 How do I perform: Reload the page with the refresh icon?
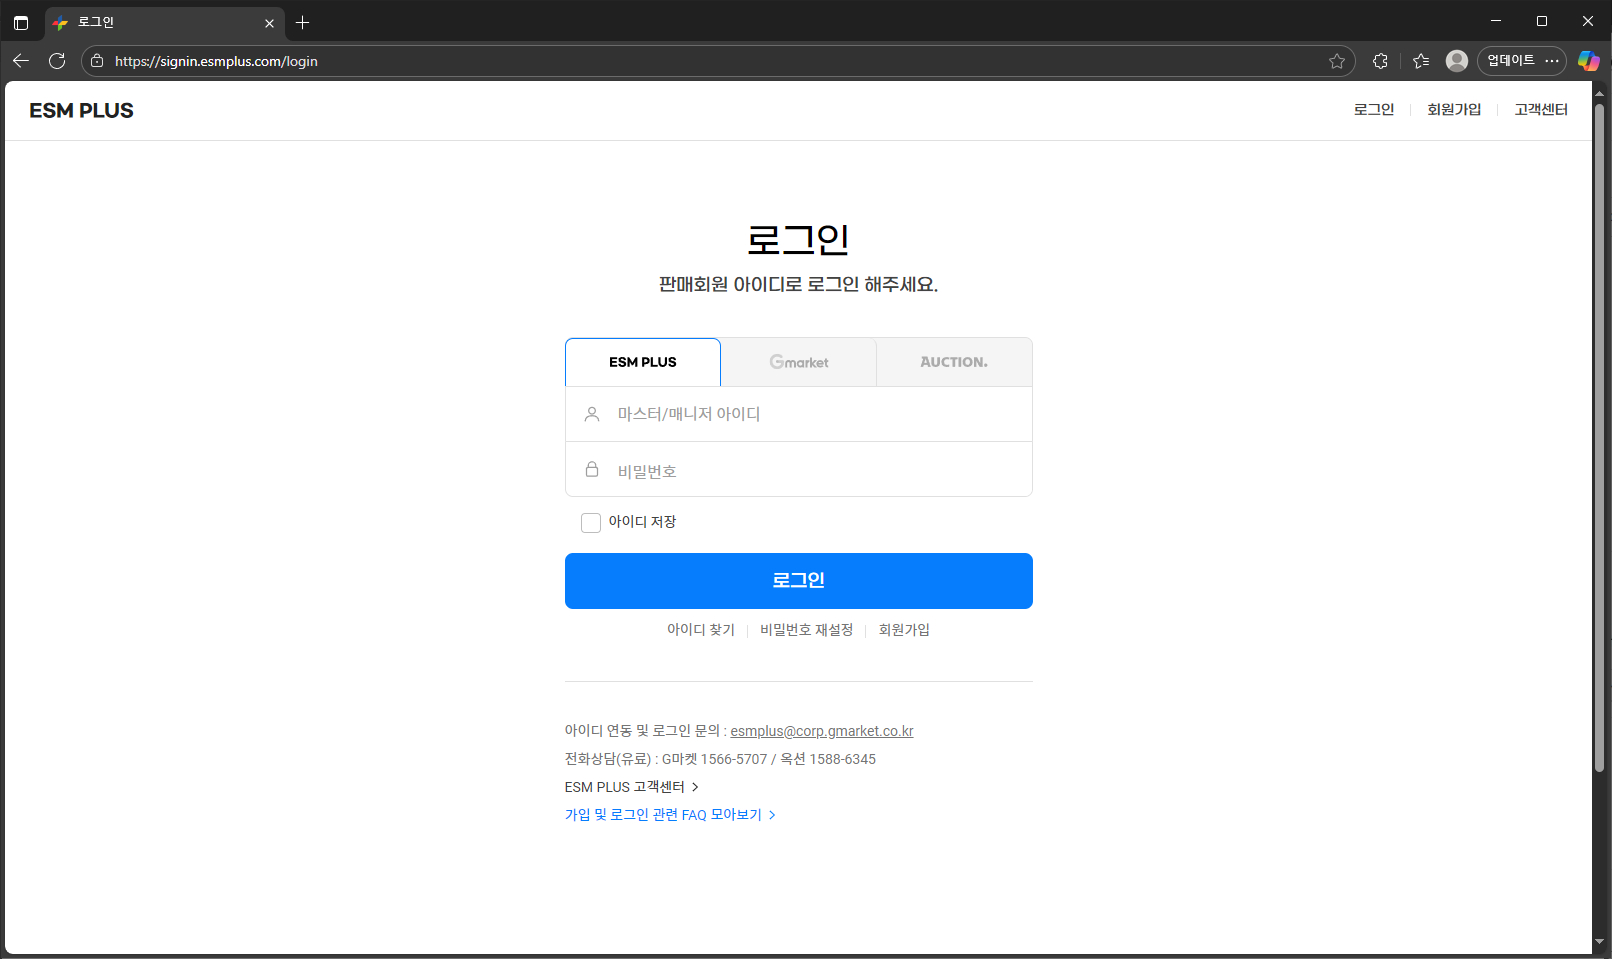(57, 61)
